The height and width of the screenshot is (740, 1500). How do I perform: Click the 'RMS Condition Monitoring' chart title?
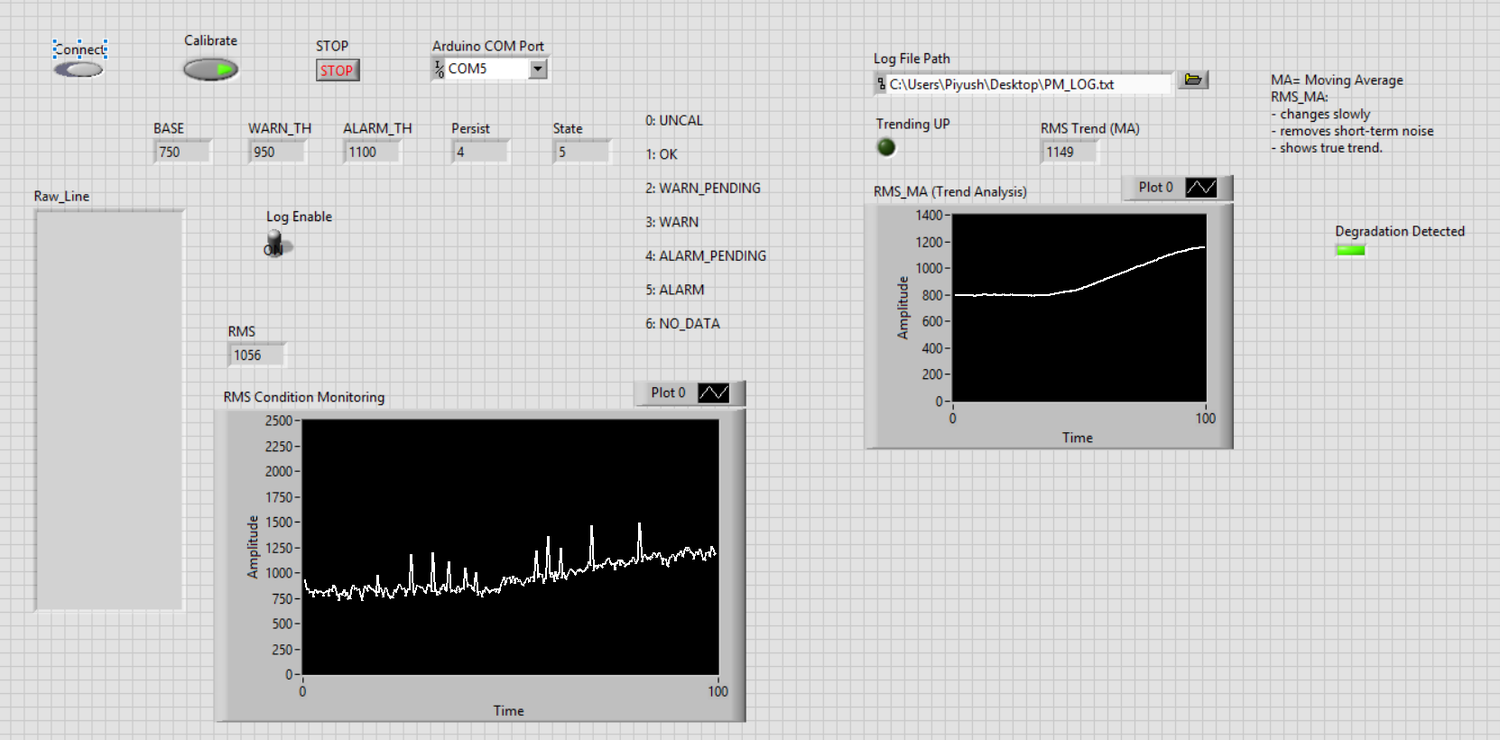(x=304, y=397)
